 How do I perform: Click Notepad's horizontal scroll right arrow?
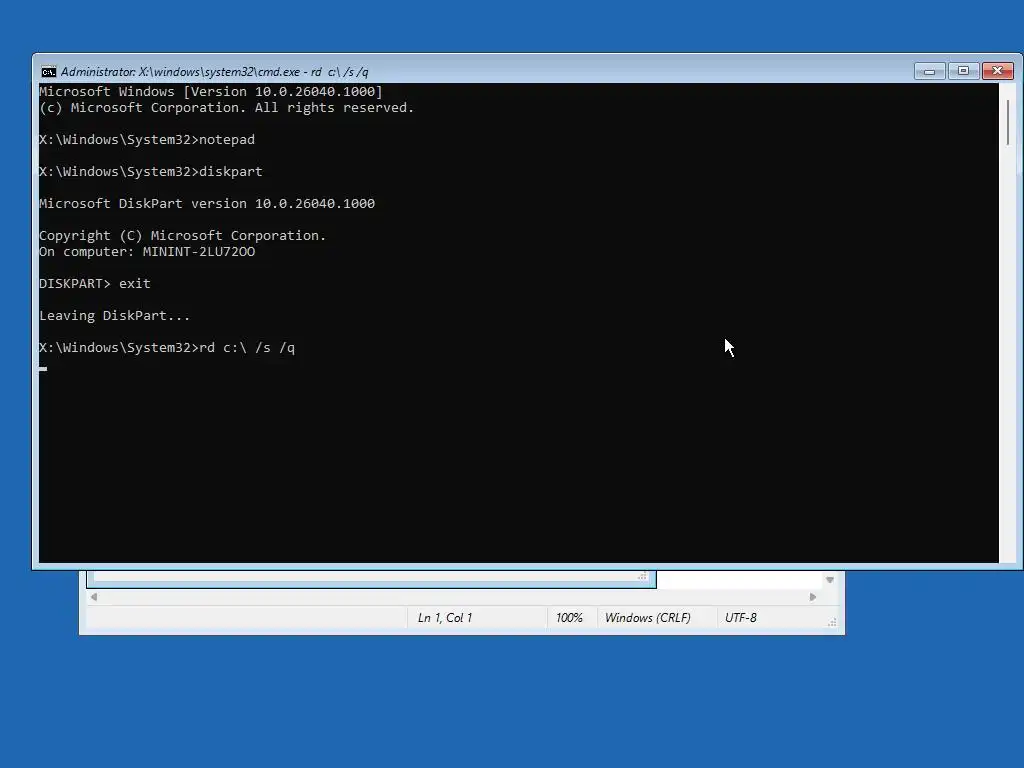813,597
